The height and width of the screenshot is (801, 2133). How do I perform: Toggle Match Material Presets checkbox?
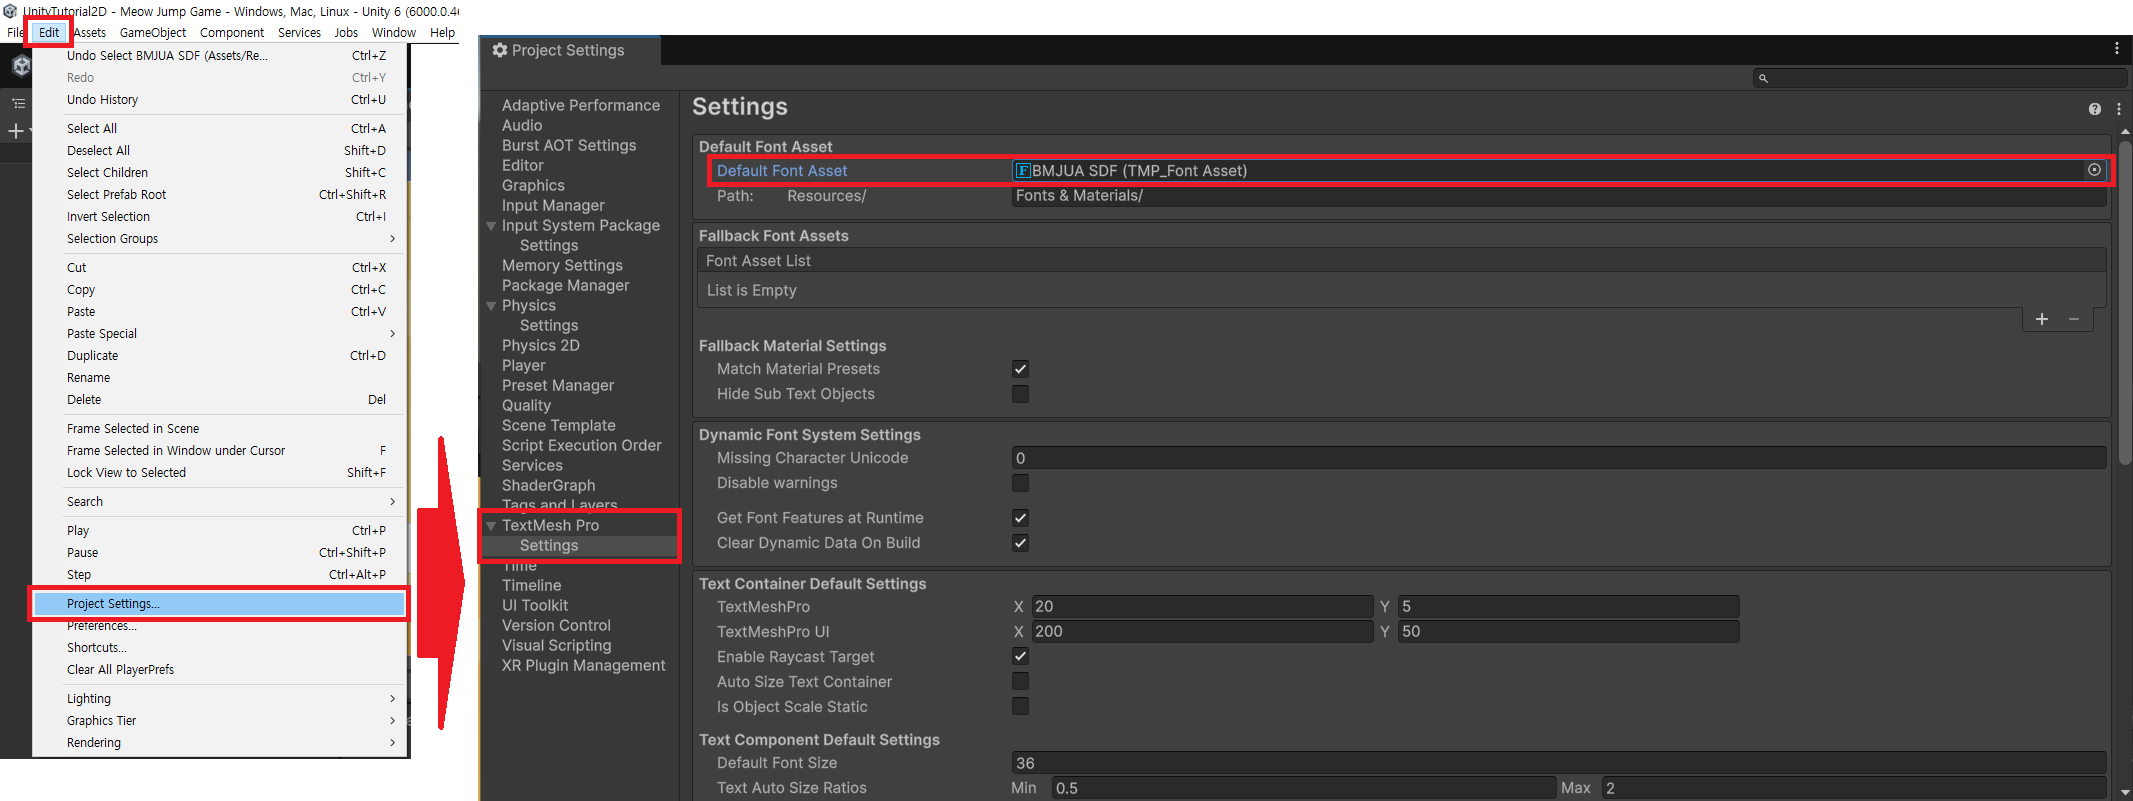pos(1020,369)
